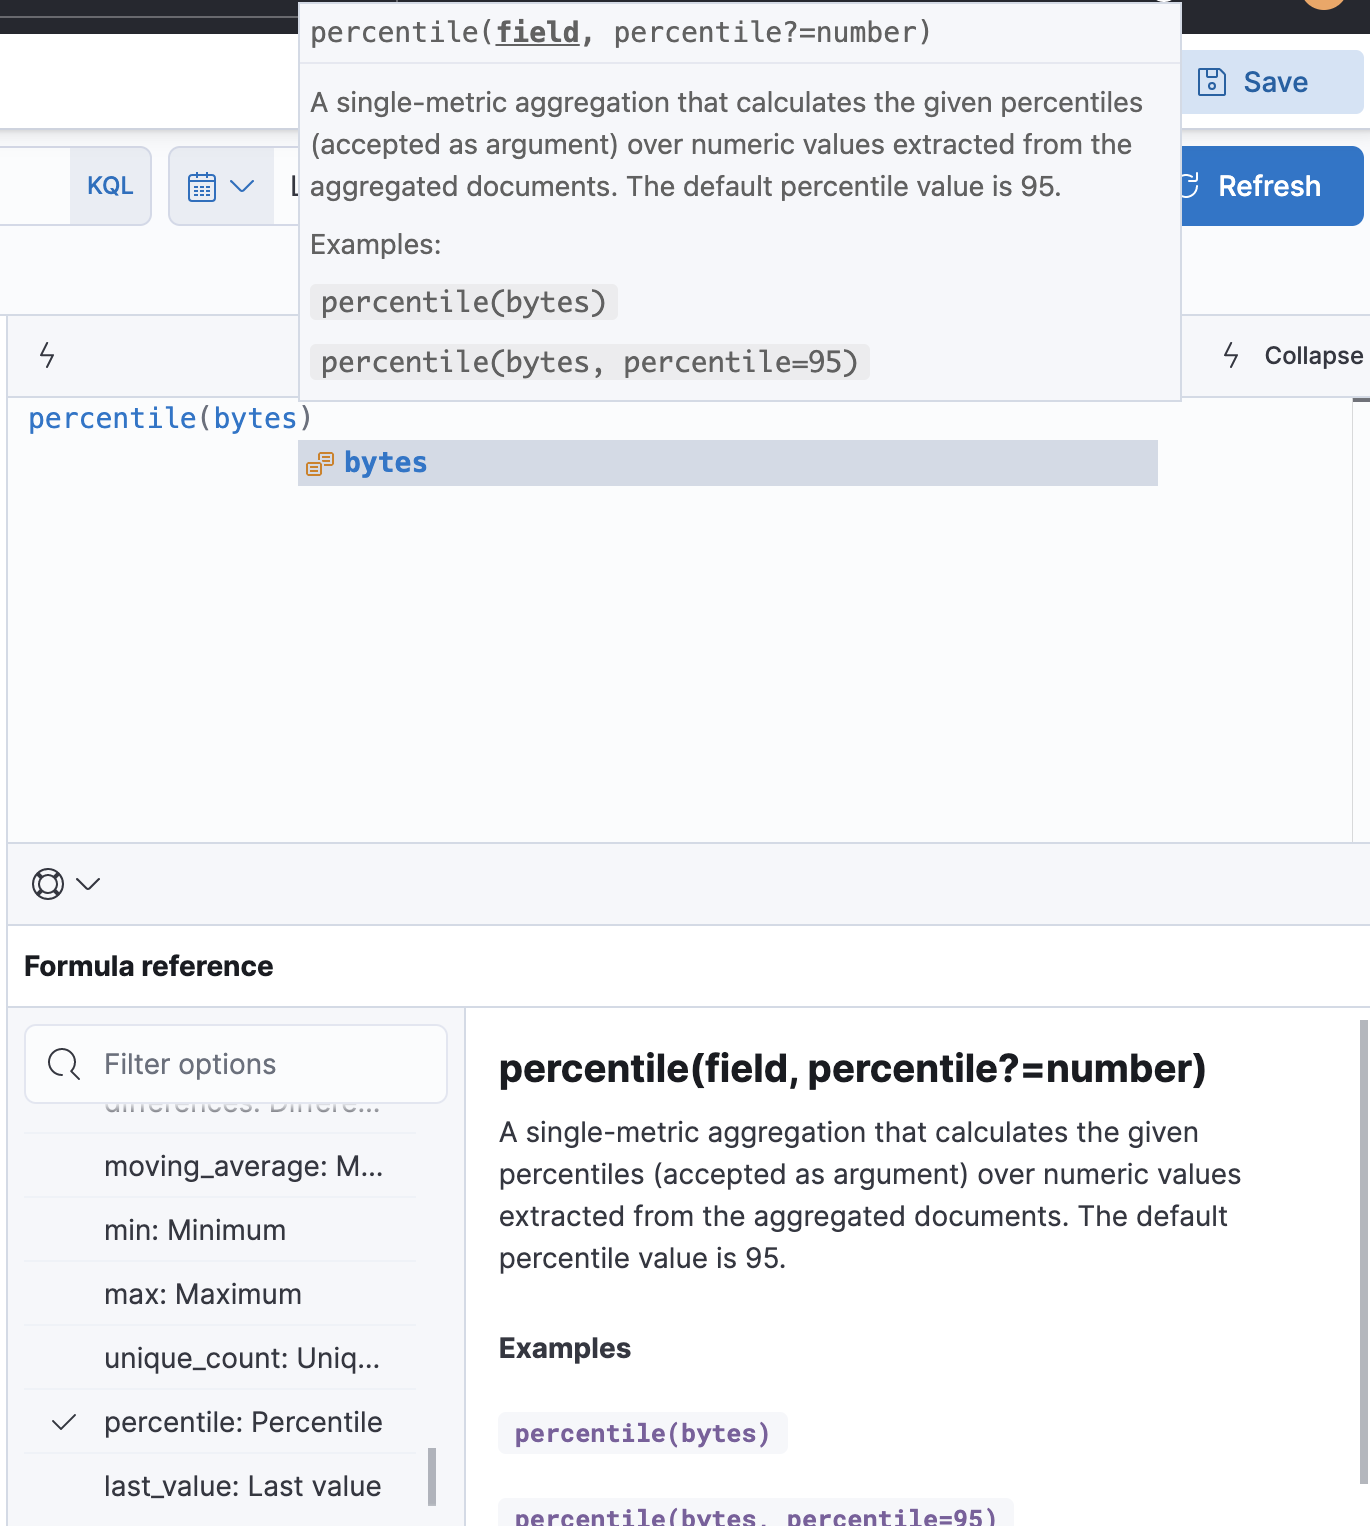Focus the Filter options input field
The width and height of the screenshot is (1370, 1526).
pyautogui.click(x=260, y=1064)
